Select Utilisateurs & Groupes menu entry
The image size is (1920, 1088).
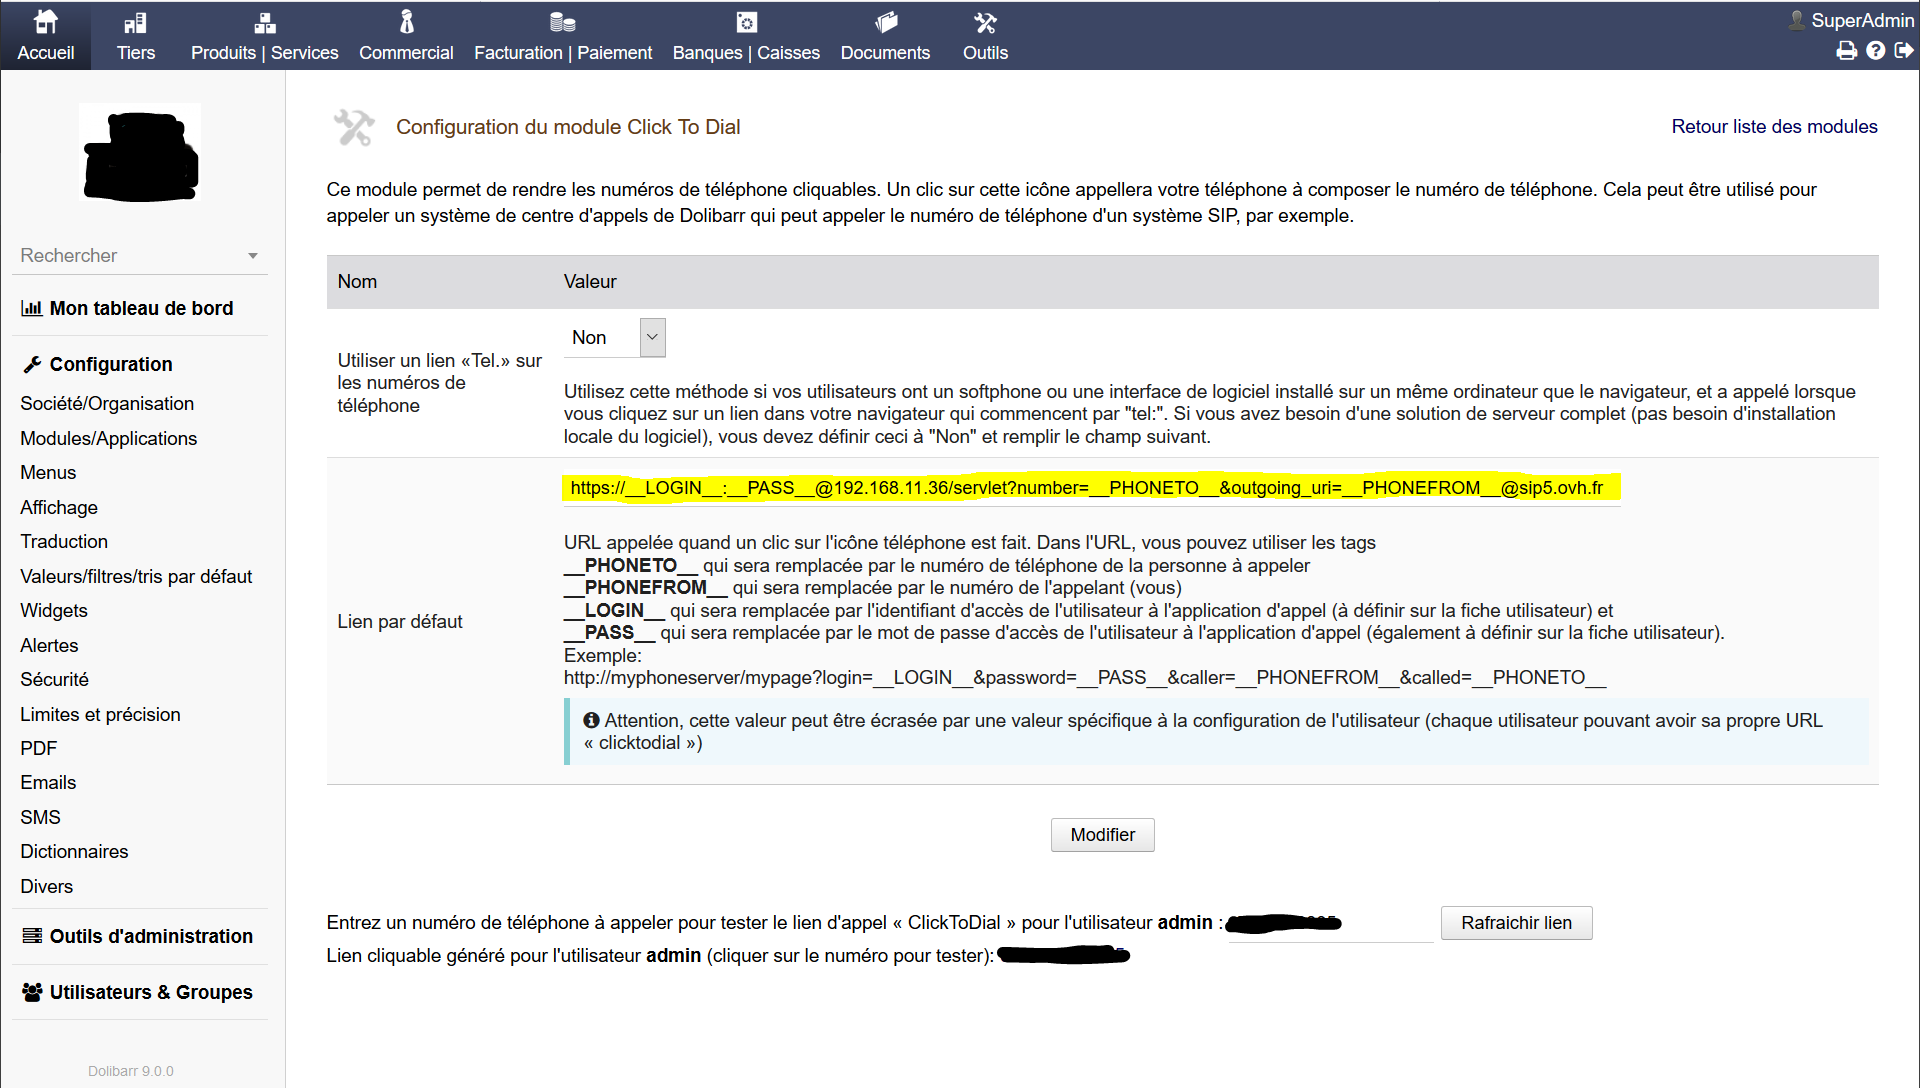[x=150, y=992]
